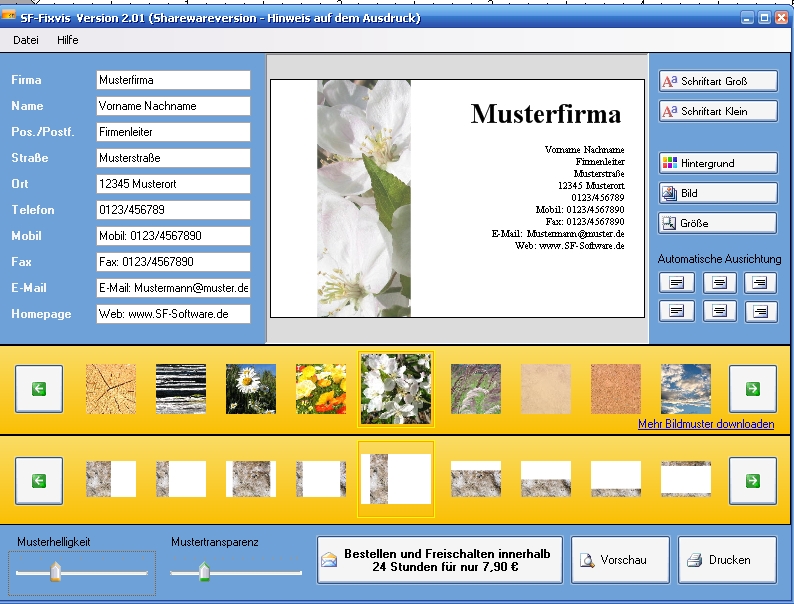Click the Drucken print button
Image resolution: width=794 pixels, height=604 pixels.
727,560
